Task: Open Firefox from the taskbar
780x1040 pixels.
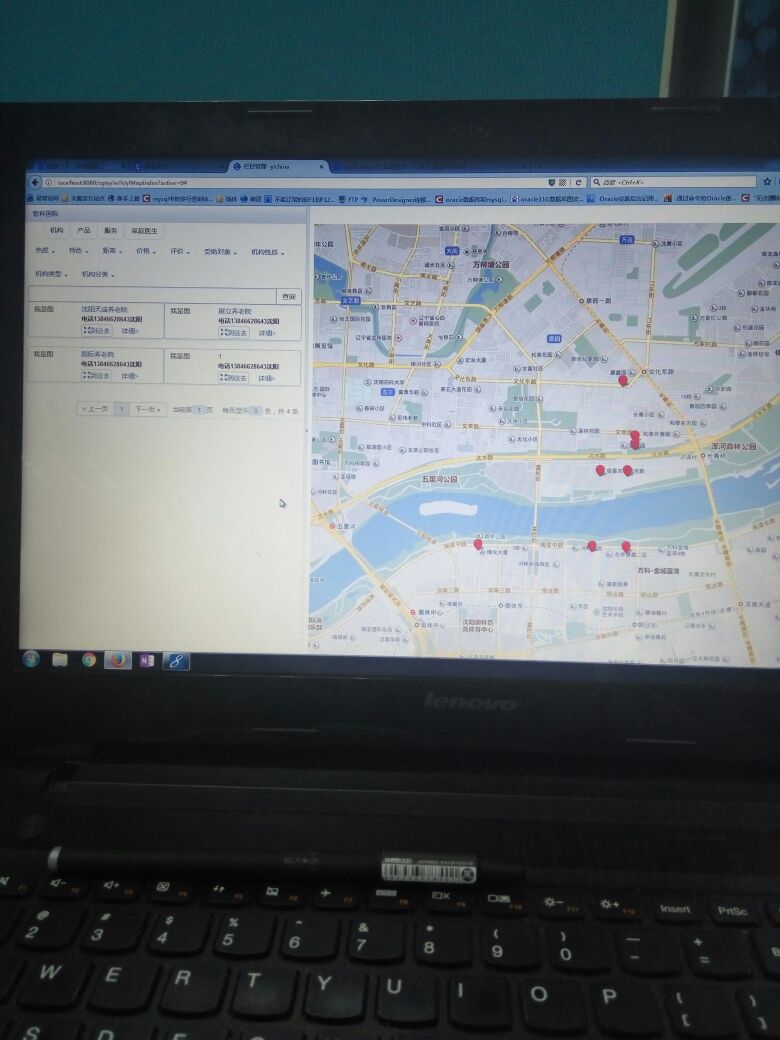Action: tap(118, 660)
